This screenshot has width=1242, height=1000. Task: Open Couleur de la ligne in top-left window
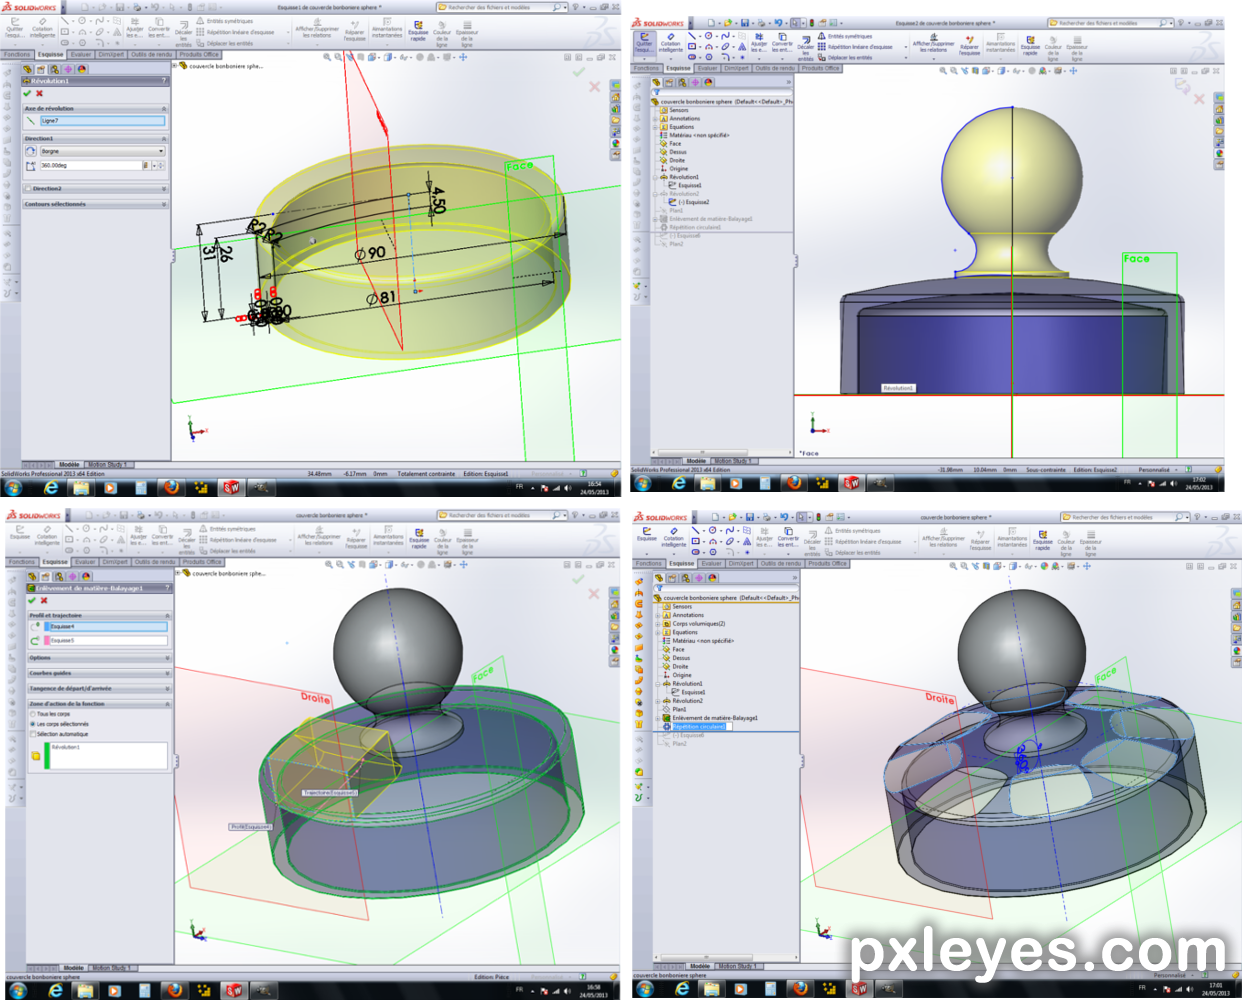pyautogui.click(x=442, y=35)
